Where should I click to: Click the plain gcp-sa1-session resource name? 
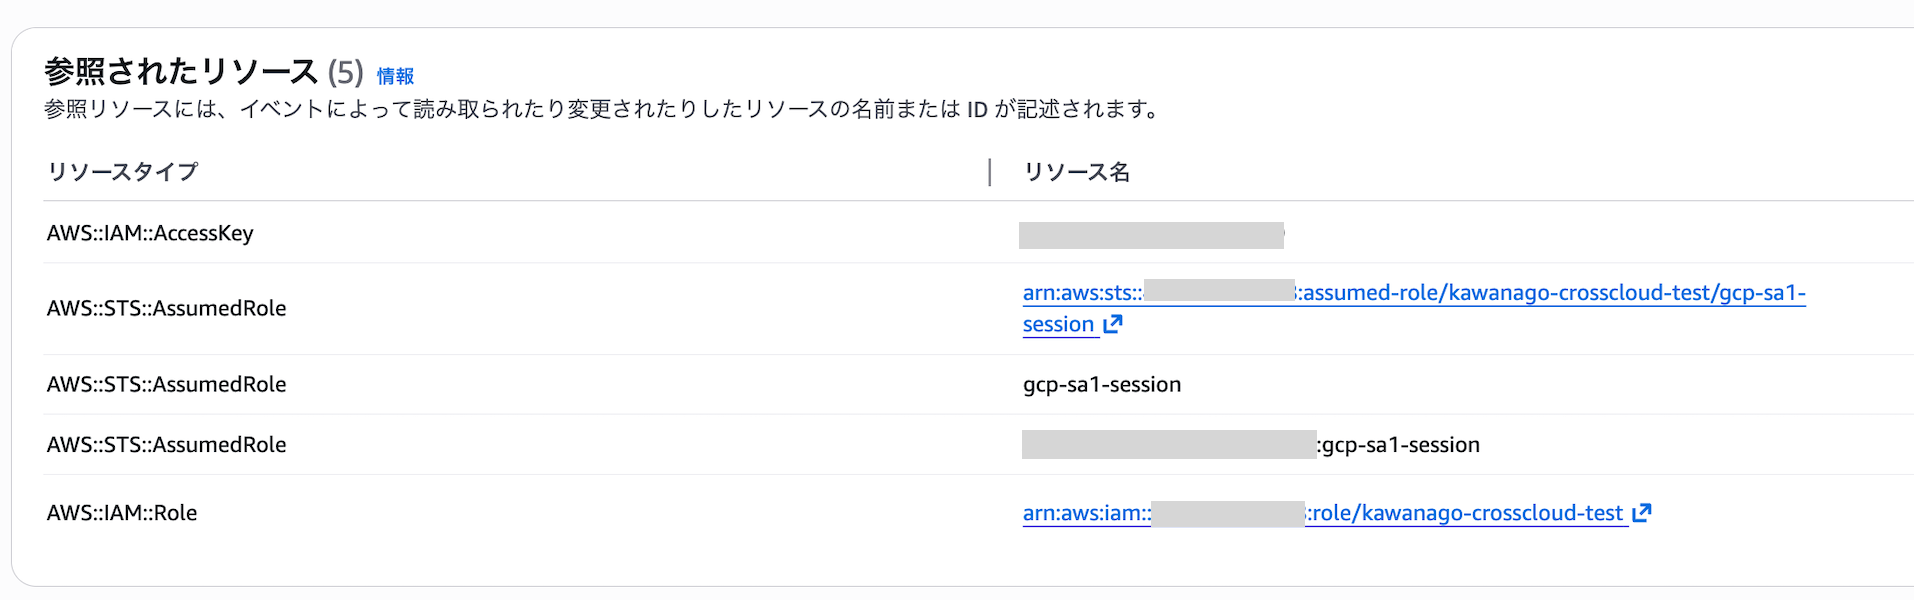coord(1102,385)
